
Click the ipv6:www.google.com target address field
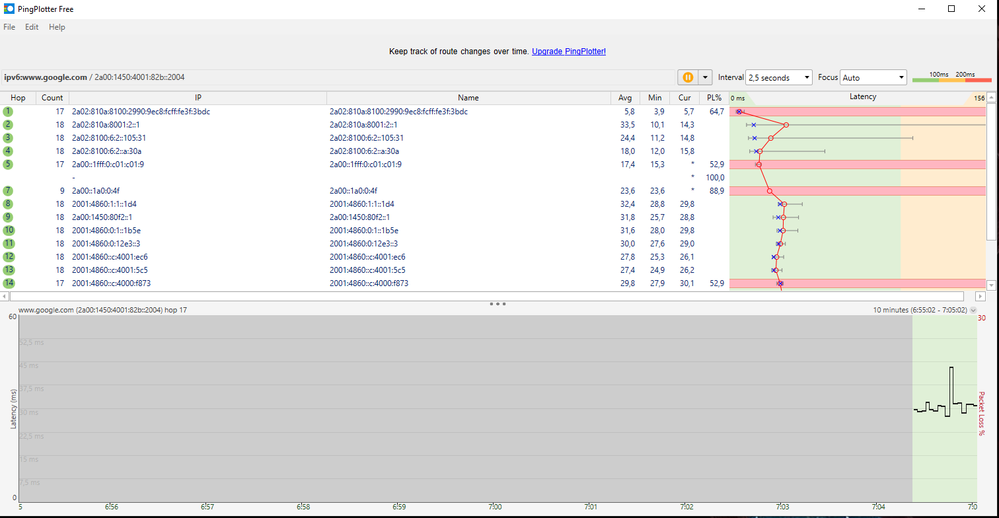pyautogui.click(x=338, y=77)
